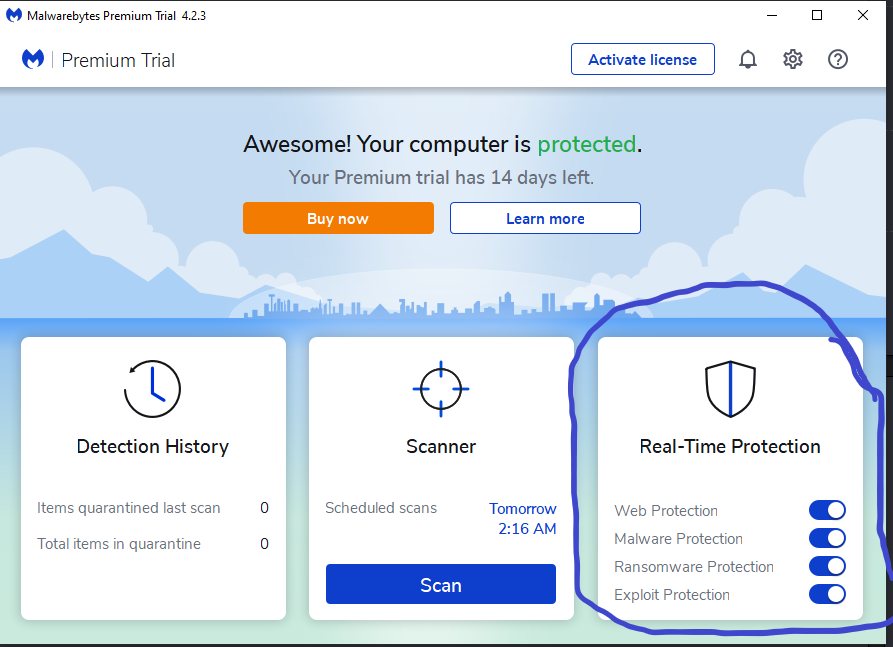This screenshot has height=647, width=893.
Task: Toggle Exploit Protection switch
Action: pyautogui.click(x=827, y=595)
